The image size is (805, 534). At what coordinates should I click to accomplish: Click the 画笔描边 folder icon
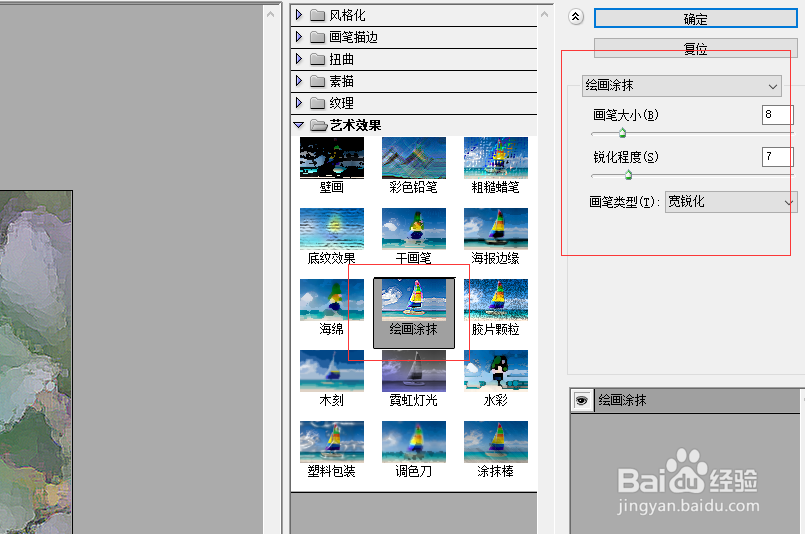pos(318,37)
